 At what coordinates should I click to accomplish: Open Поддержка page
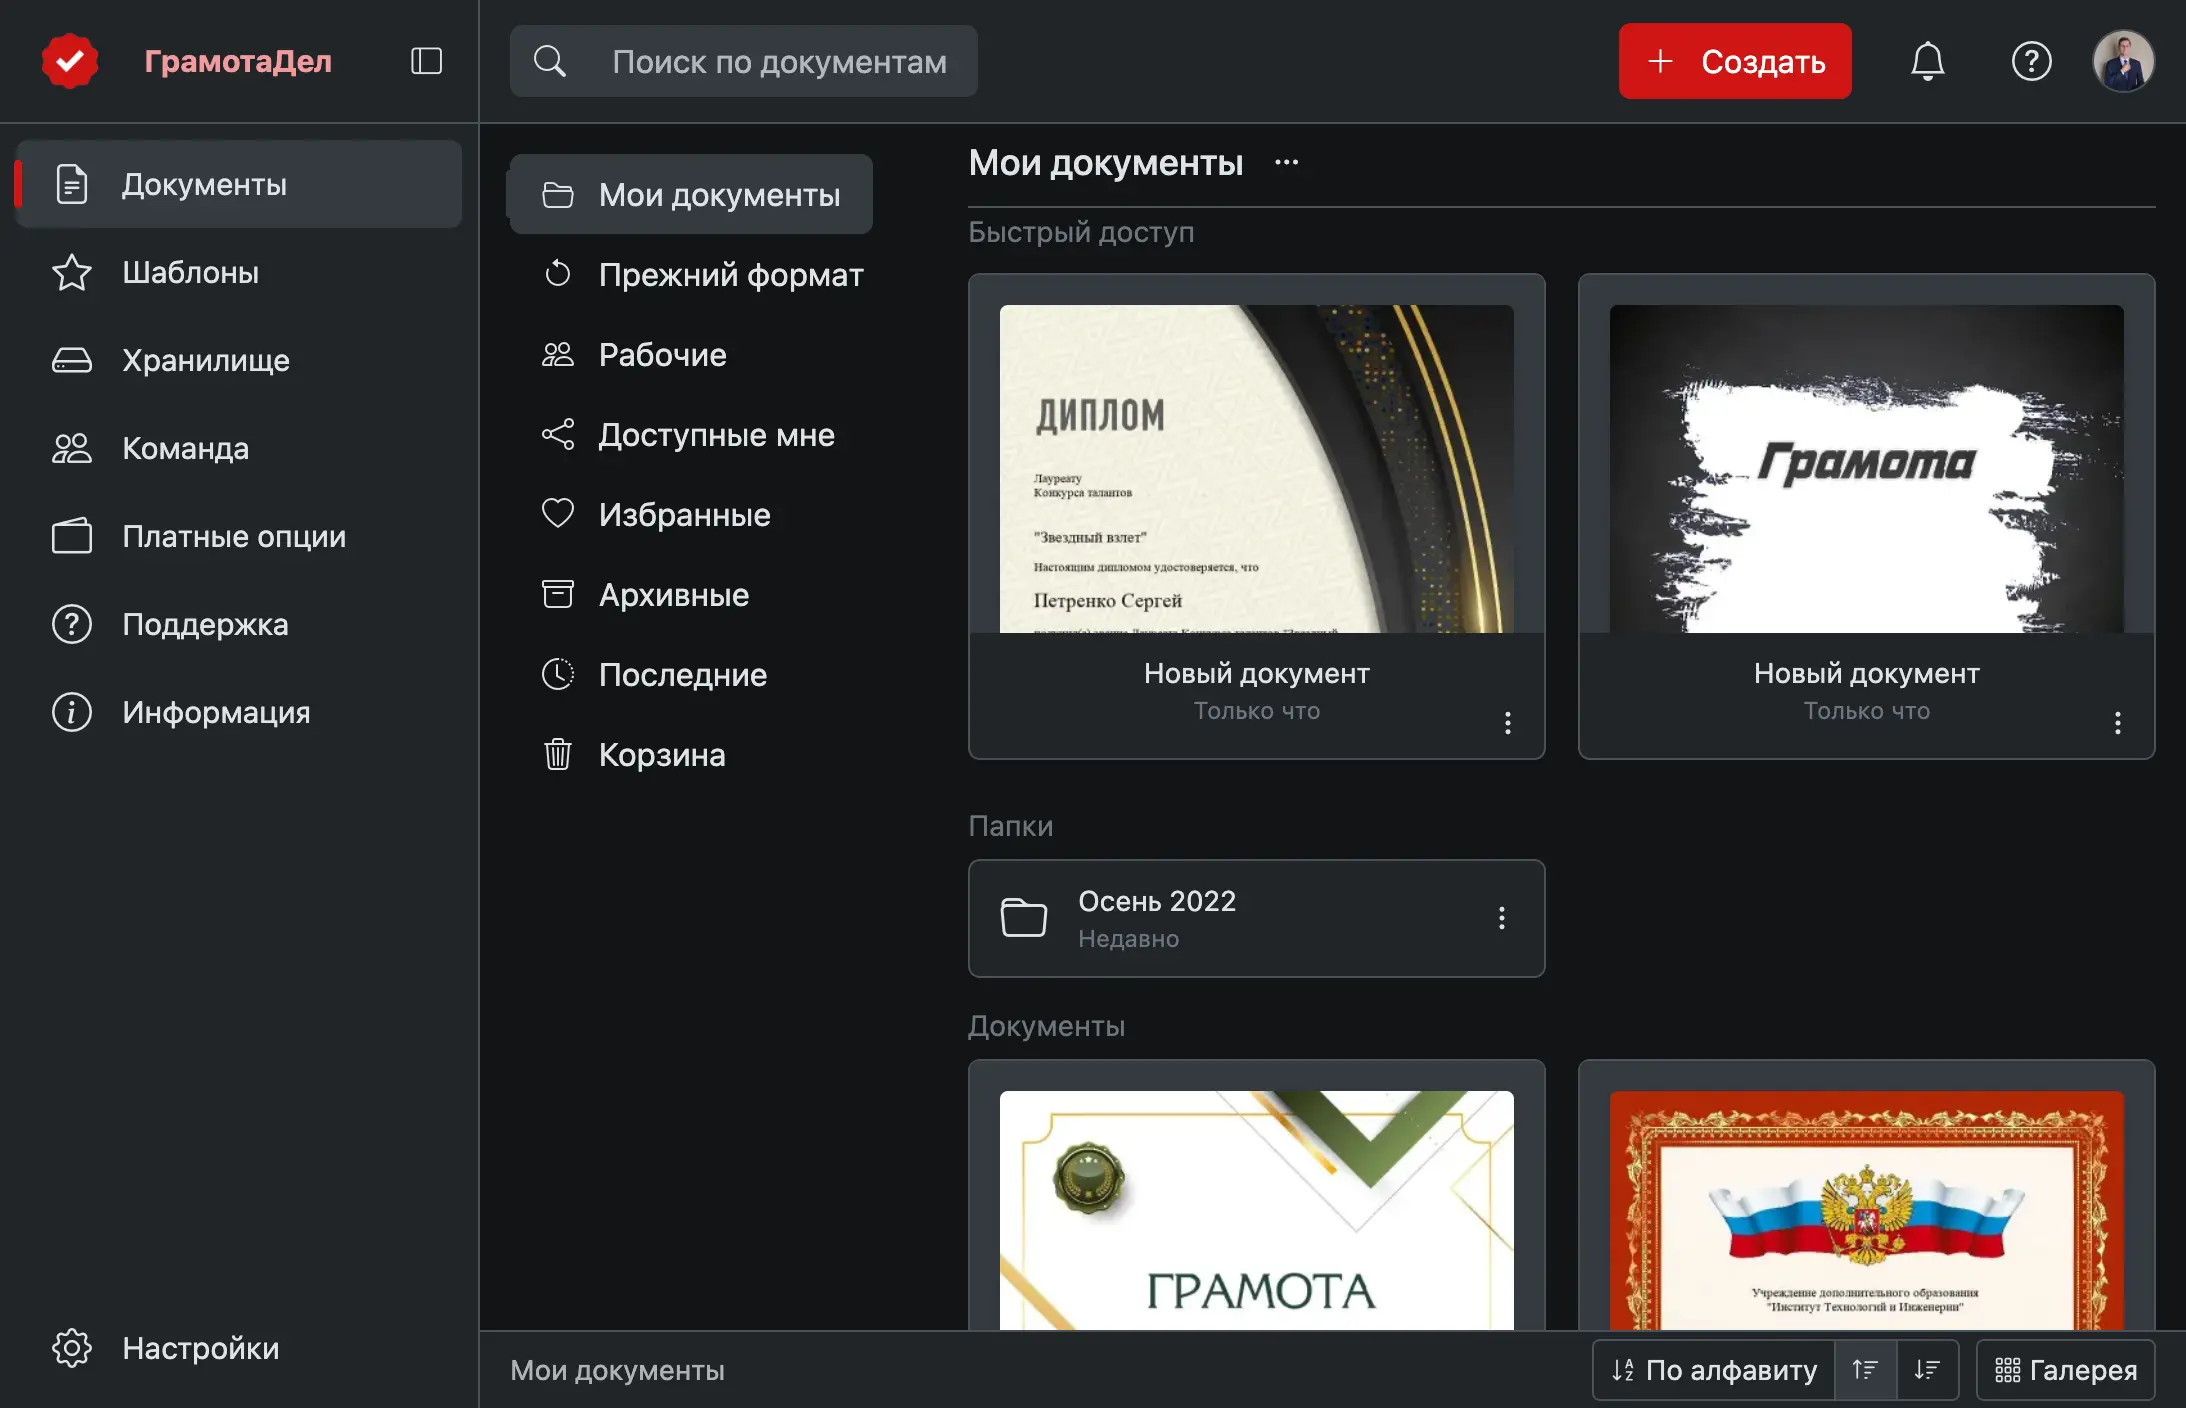(240, 624)
